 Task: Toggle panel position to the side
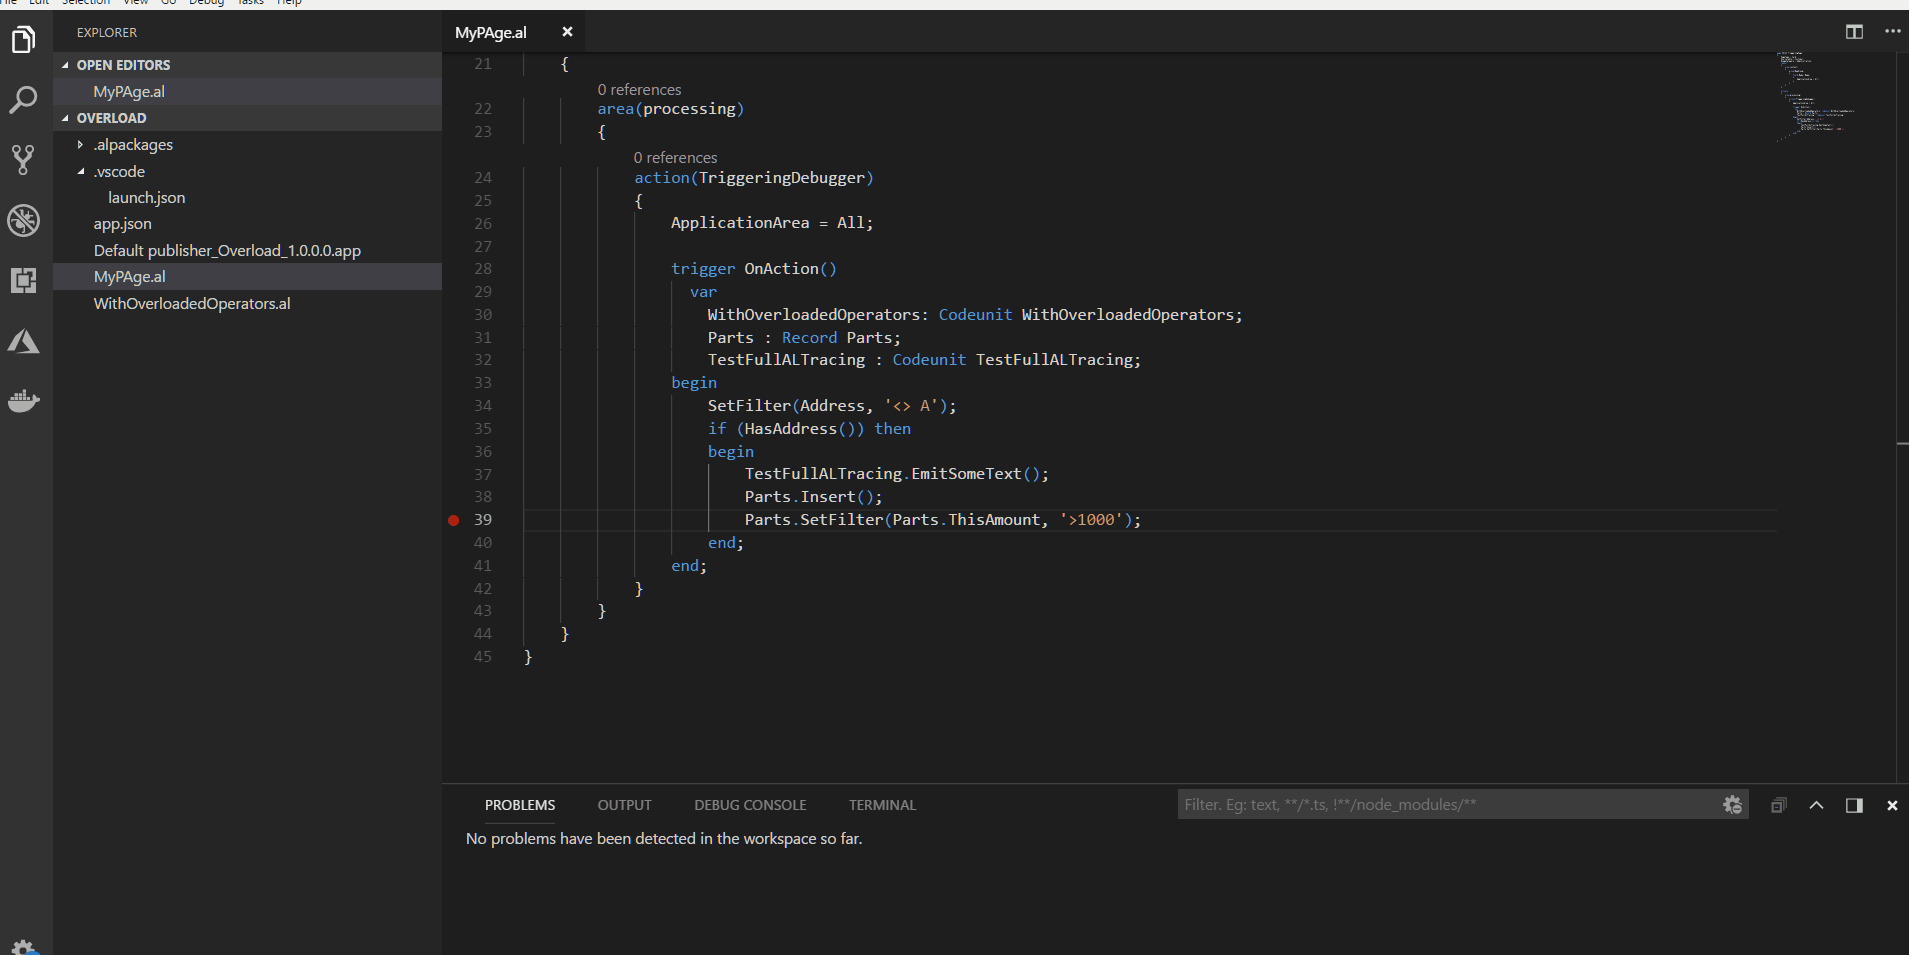click(x=1854, y=806)
